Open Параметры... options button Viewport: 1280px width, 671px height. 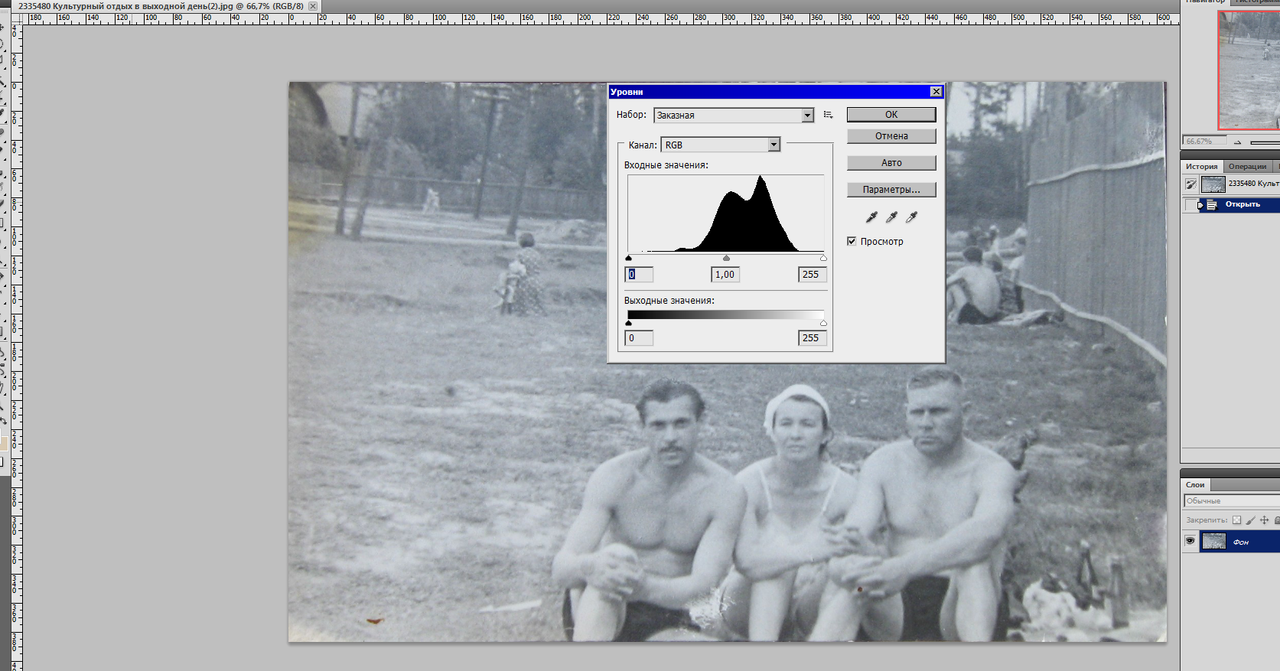tap(891, 190)
